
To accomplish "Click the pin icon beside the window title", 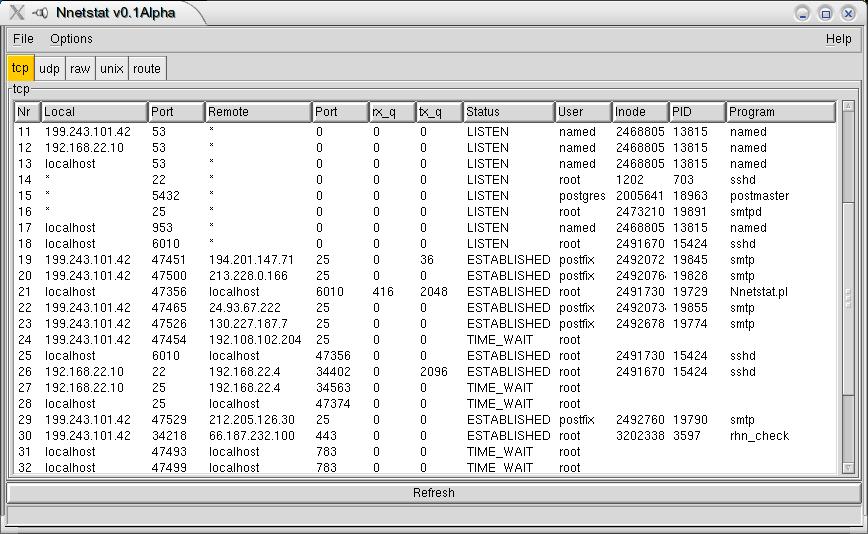I will coord(40,13).
